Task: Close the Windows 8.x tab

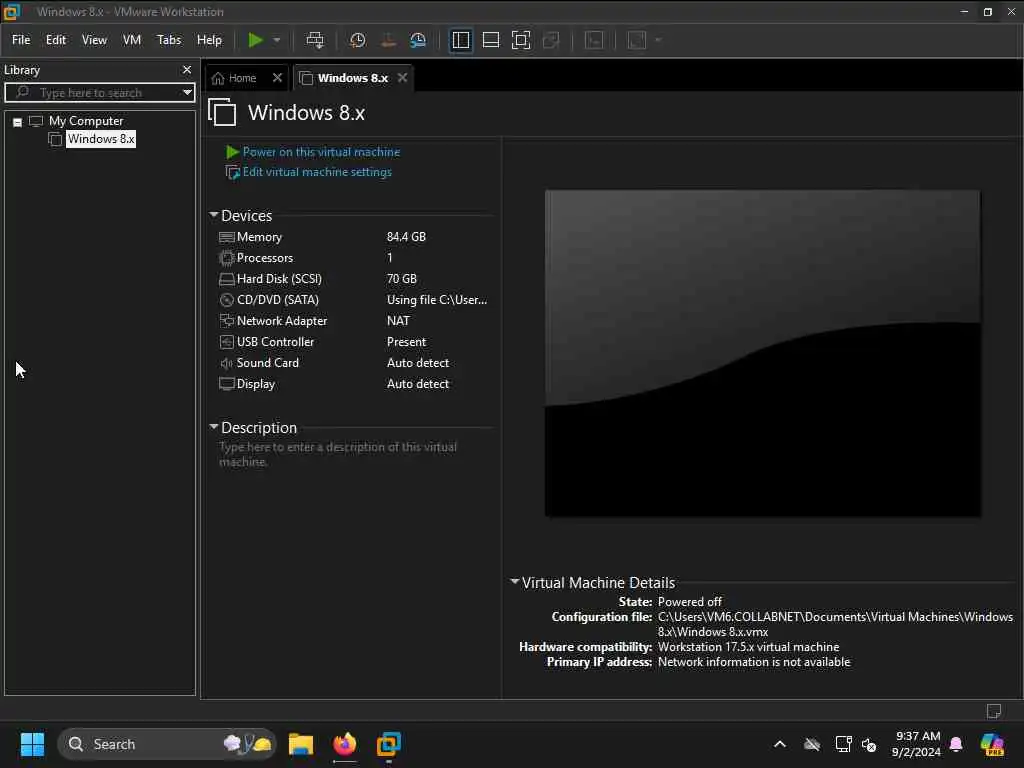Action: coord(402,78)
